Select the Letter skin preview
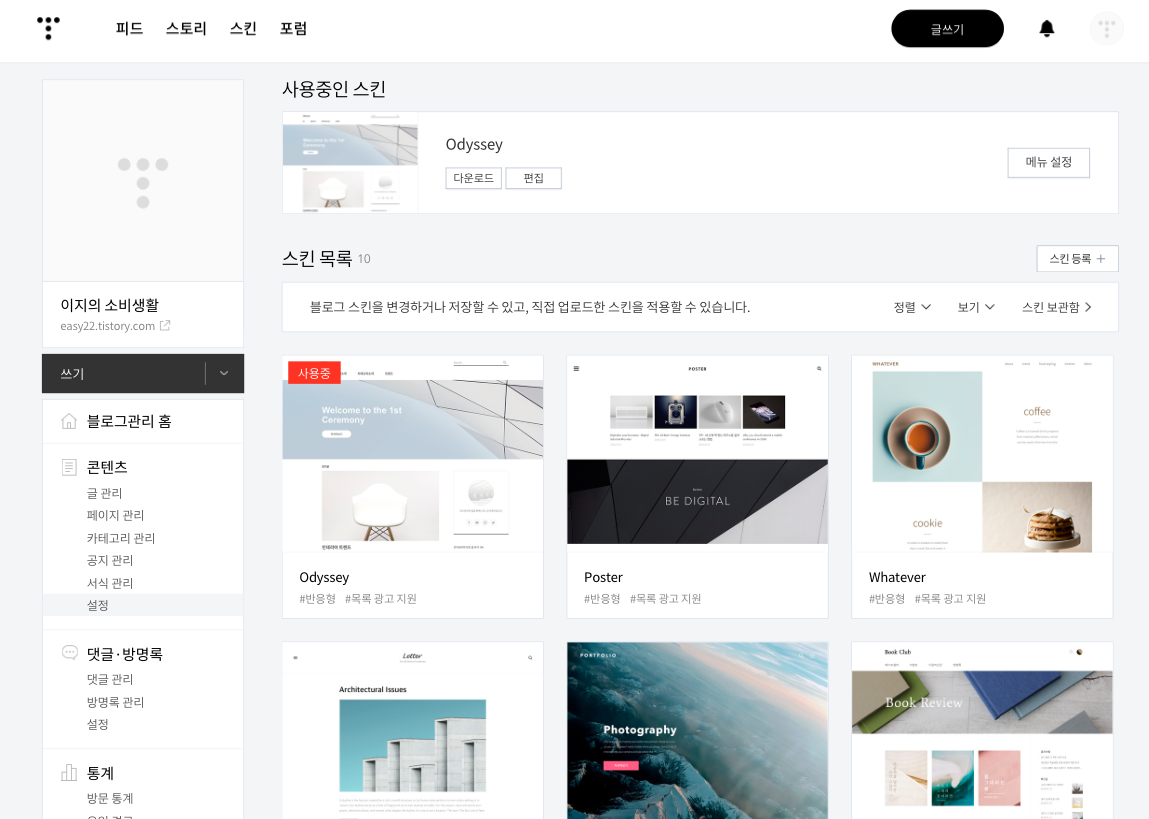Screen dimensions: 1149x819 click(x=413, y=730)
